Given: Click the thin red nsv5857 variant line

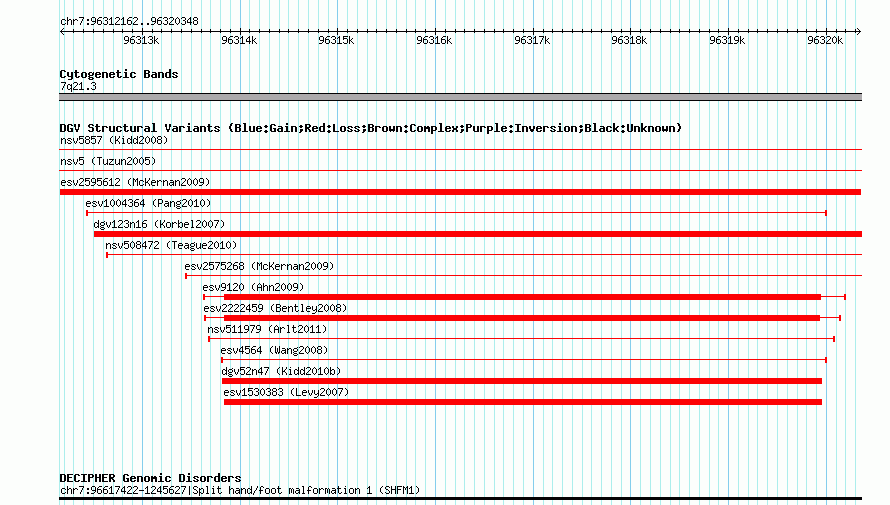Looking at the screenshot, I should coord(460,150).
